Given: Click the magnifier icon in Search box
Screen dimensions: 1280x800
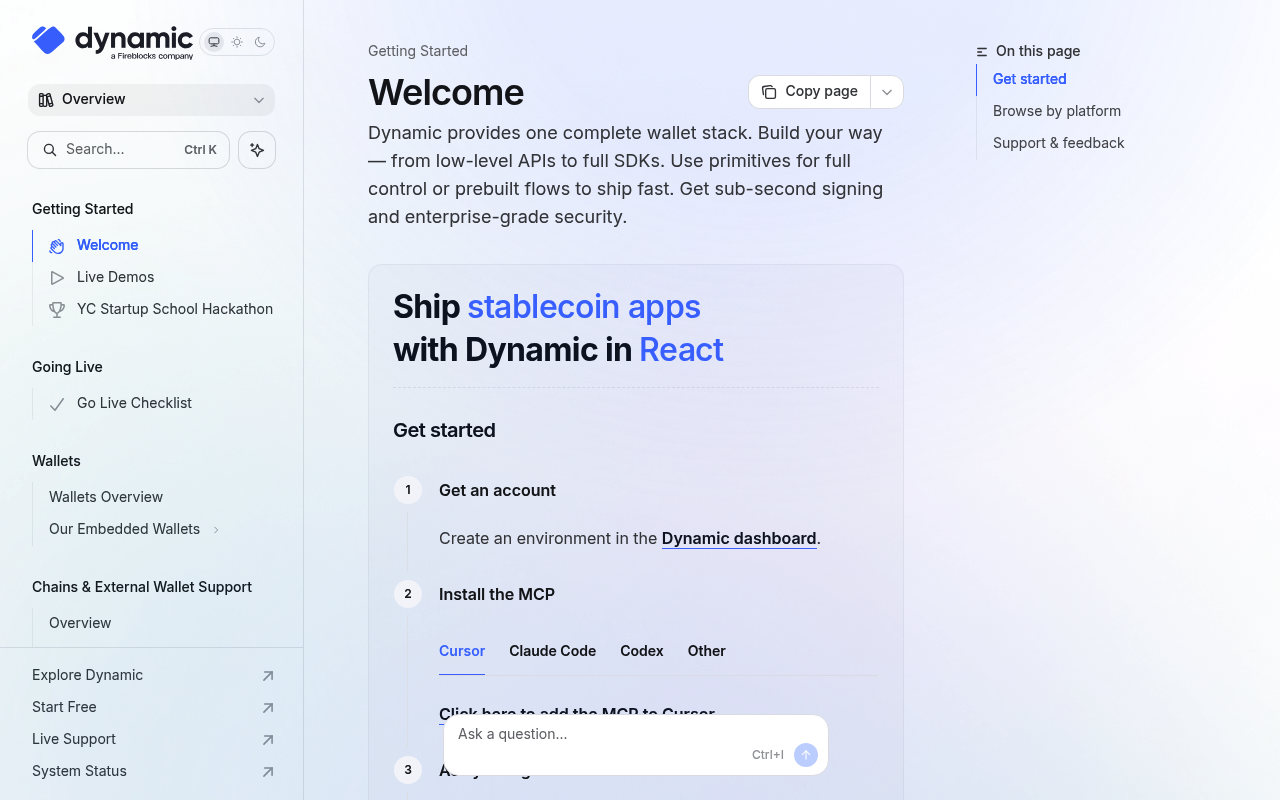Looking at the screenshot, I should point(49,150).
